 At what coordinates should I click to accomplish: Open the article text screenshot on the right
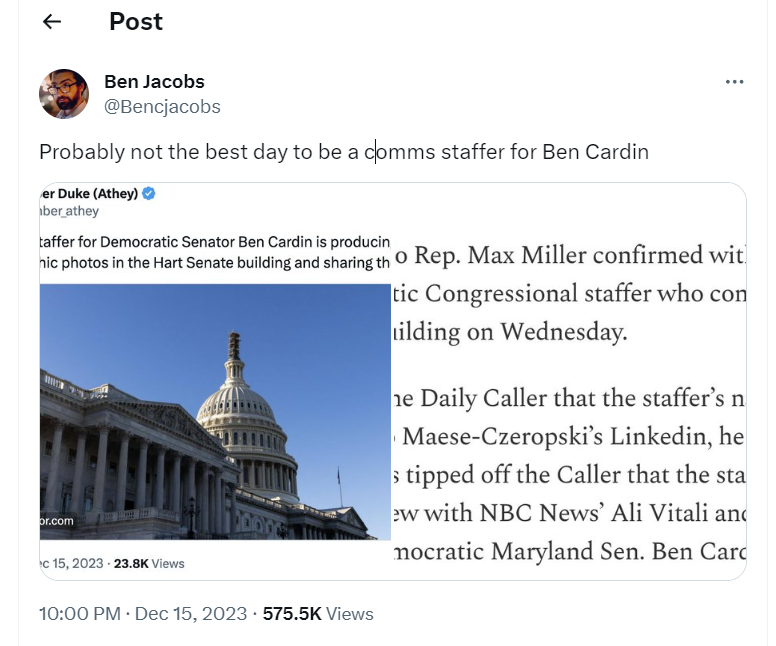coord(568,400)
